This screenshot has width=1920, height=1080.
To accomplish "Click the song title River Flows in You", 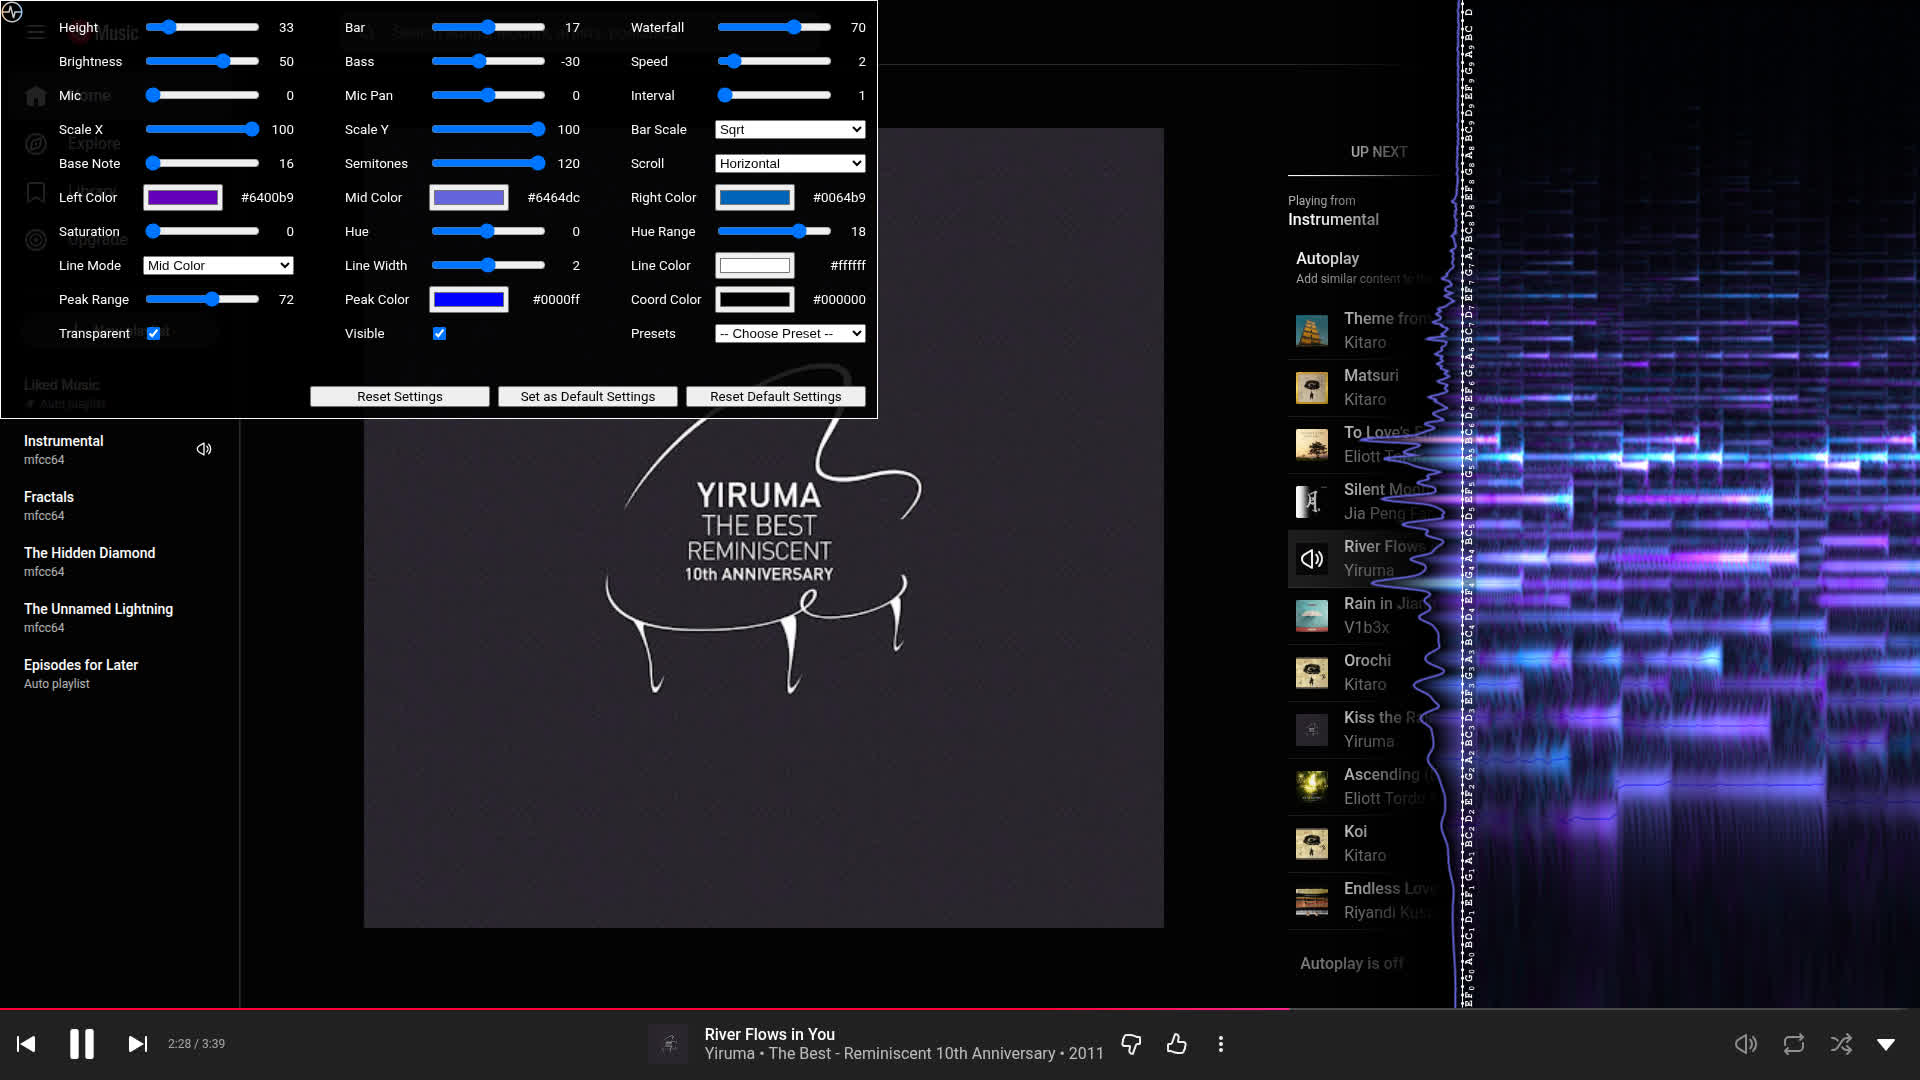I will pos(769,1035).
